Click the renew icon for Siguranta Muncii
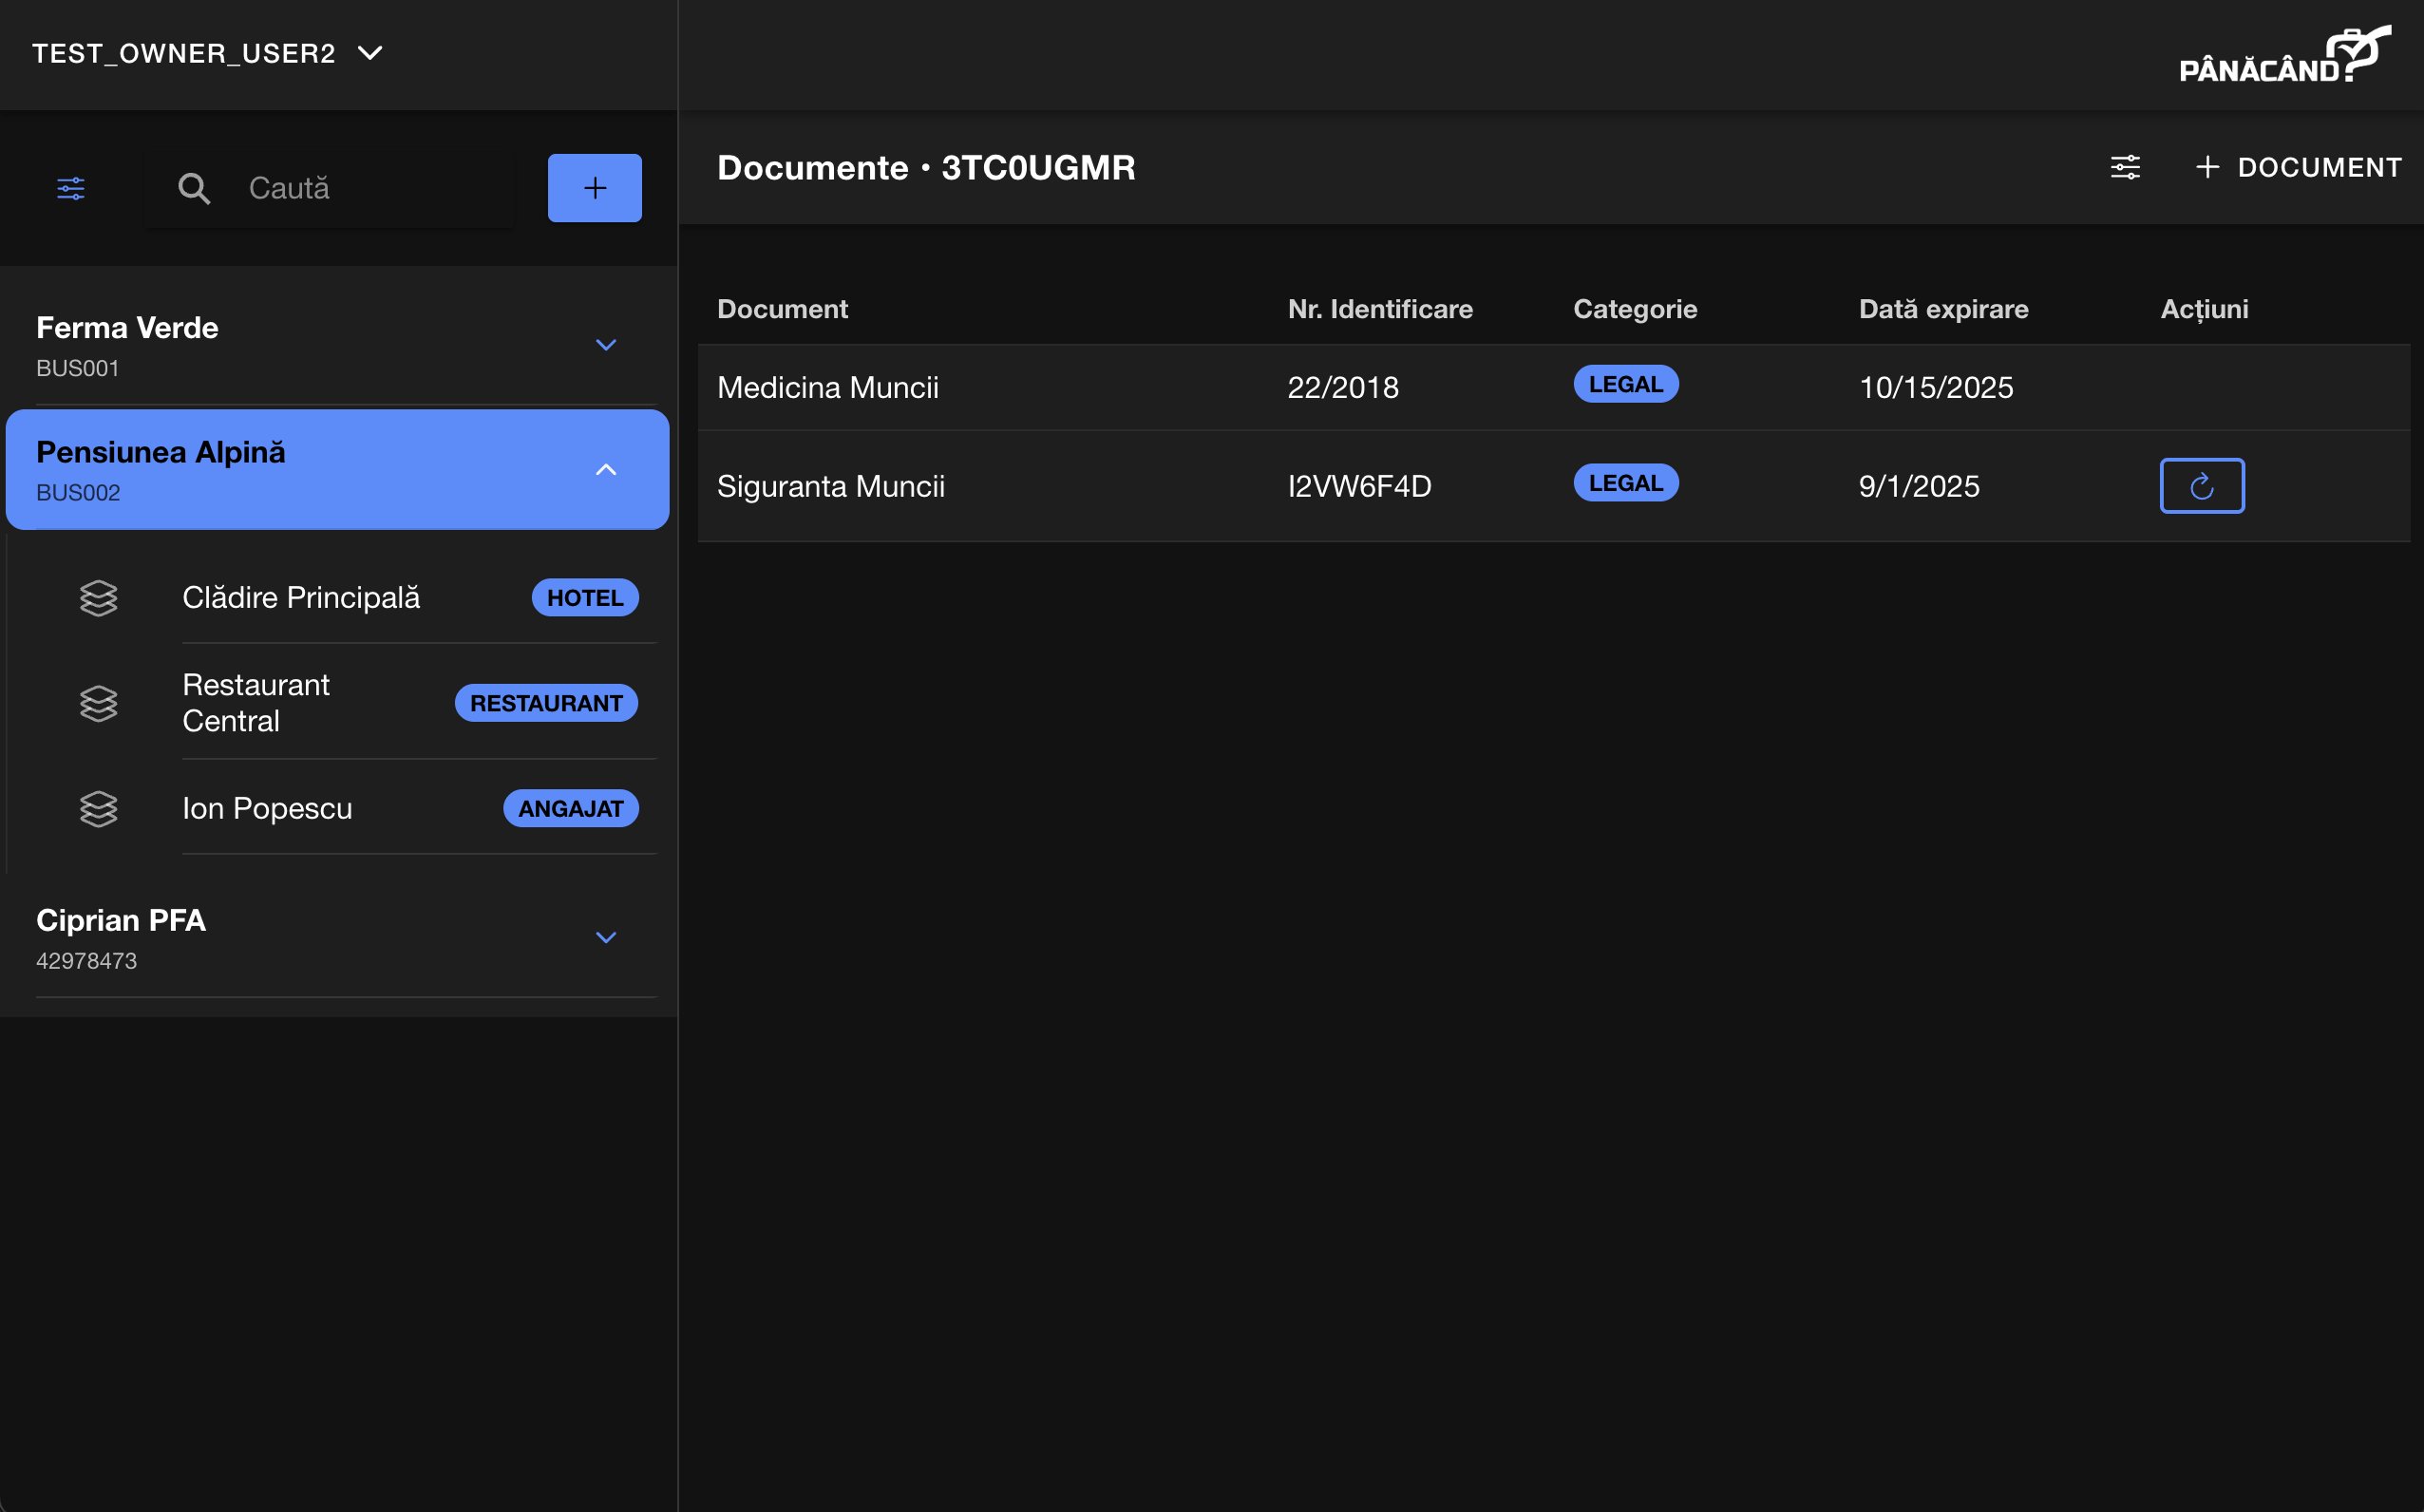The height and width of the screenshot is (1512, 2424). click(2201, 486)
